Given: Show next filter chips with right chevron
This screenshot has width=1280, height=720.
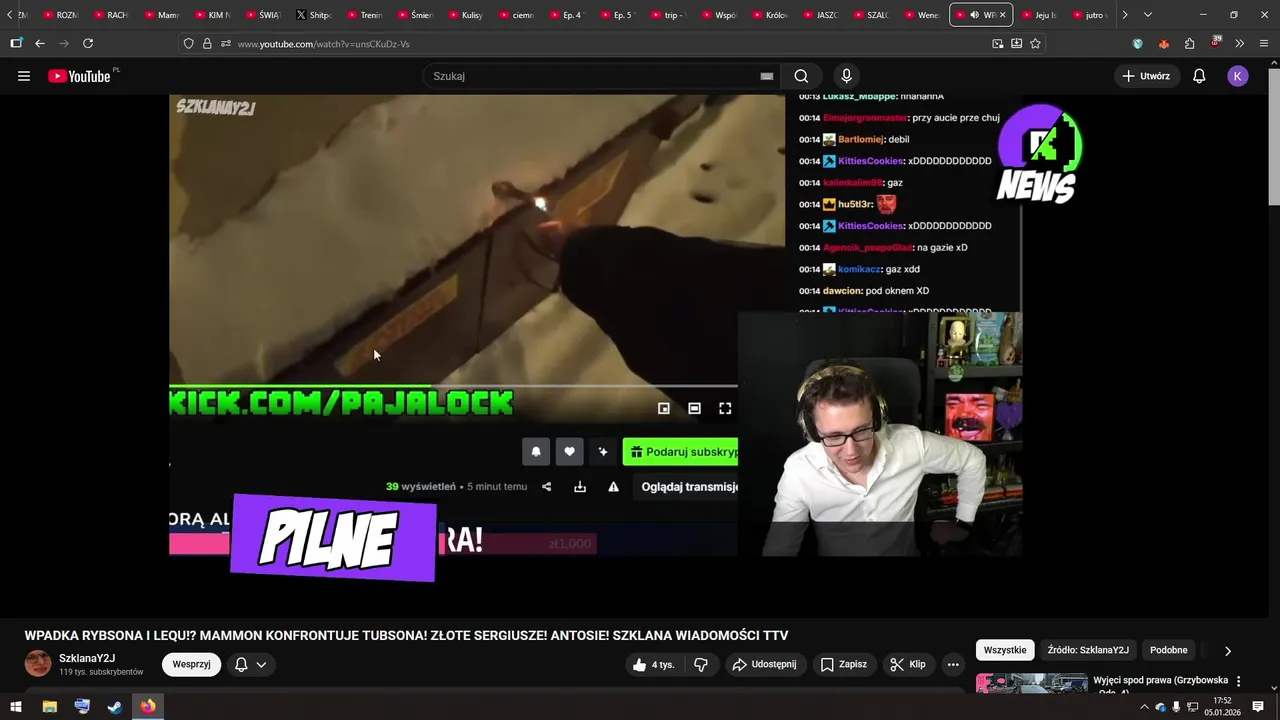Looking at the screenshot, I should point(1227,650).
